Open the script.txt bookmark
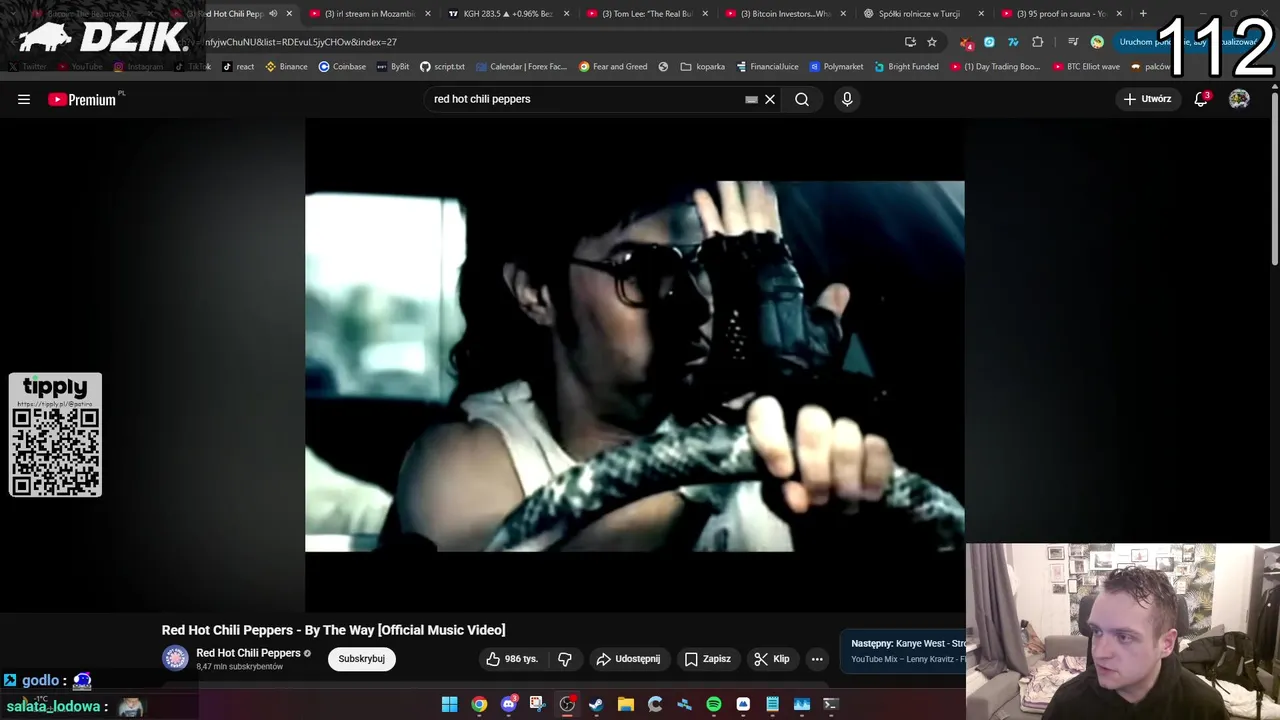1280x720 pixels. coord(442,67)
